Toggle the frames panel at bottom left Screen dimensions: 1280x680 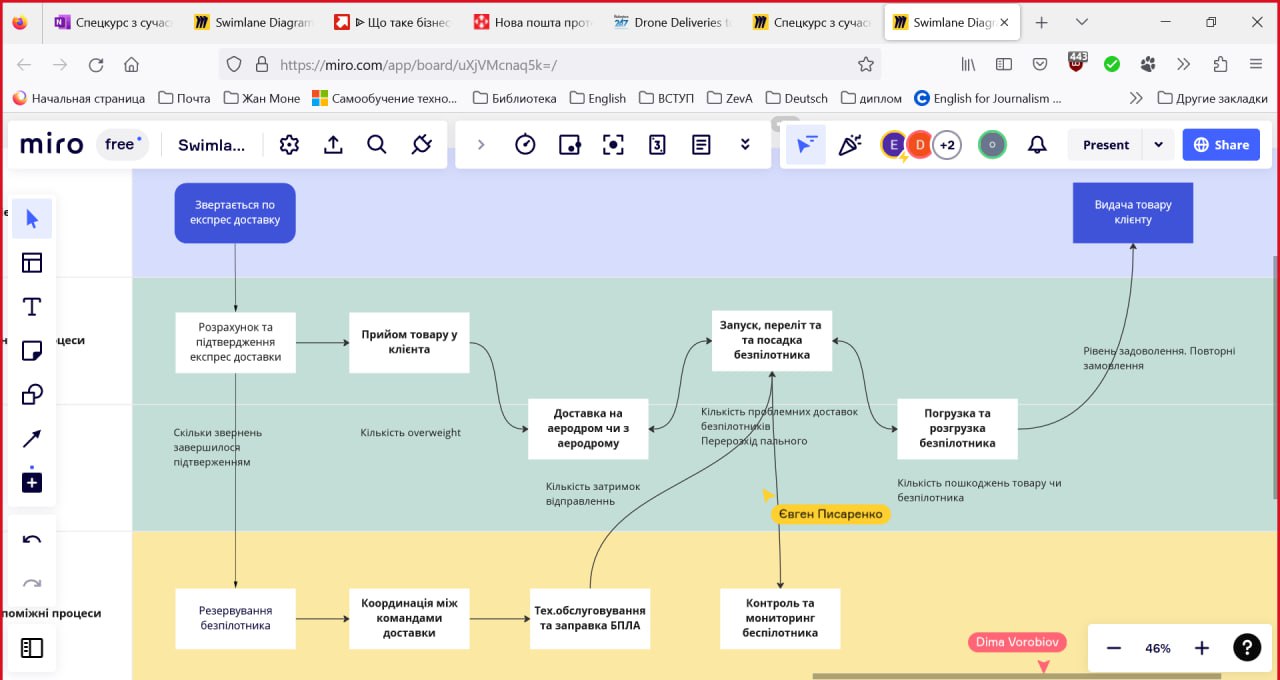point(32,648)
